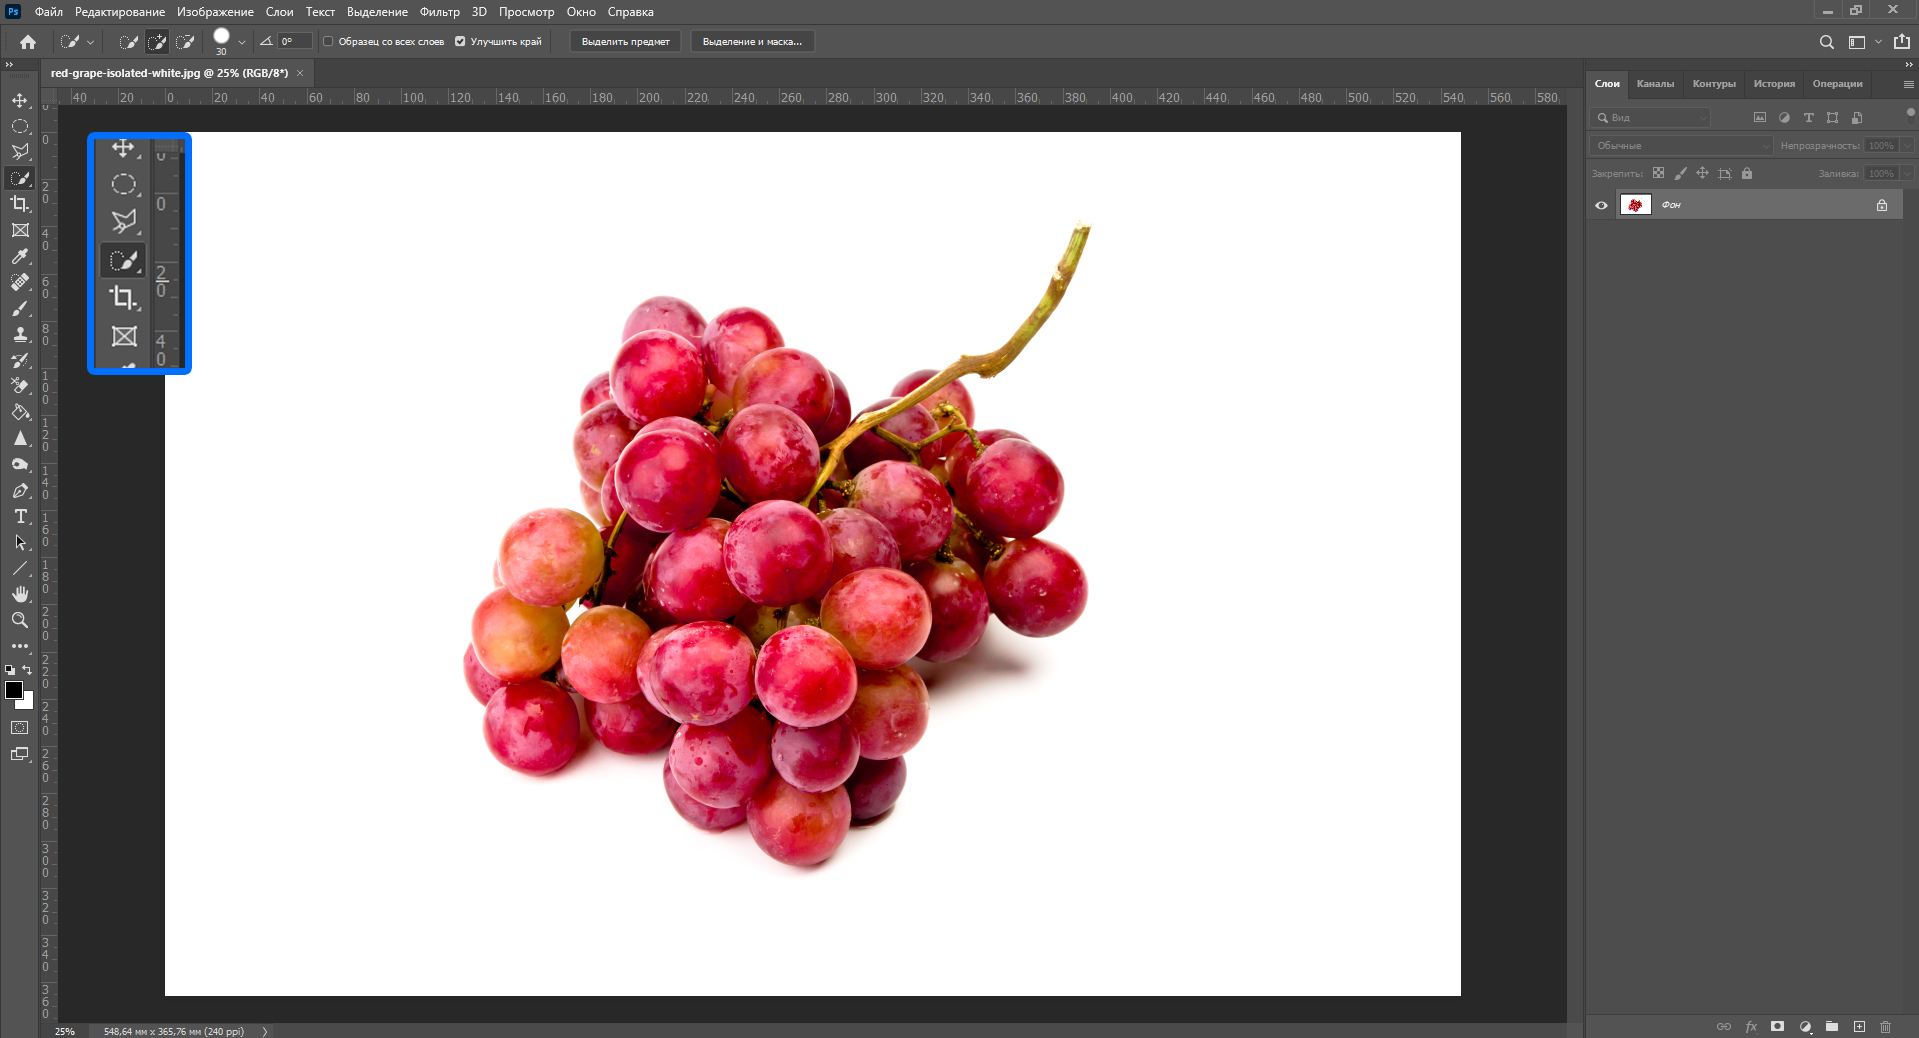Screen dimensions: 1919x1038
Task: Pick the Eyedropper tool
Action: click(20, 257)
